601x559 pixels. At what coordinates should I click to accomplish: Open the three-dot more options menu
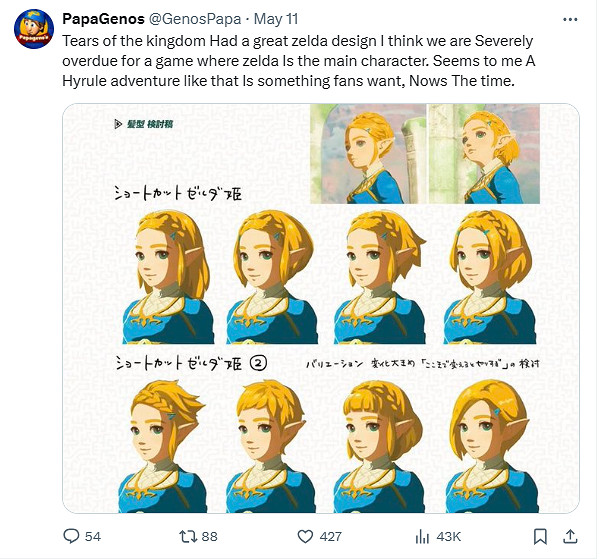pyautogui.click(x=569, y=21)
